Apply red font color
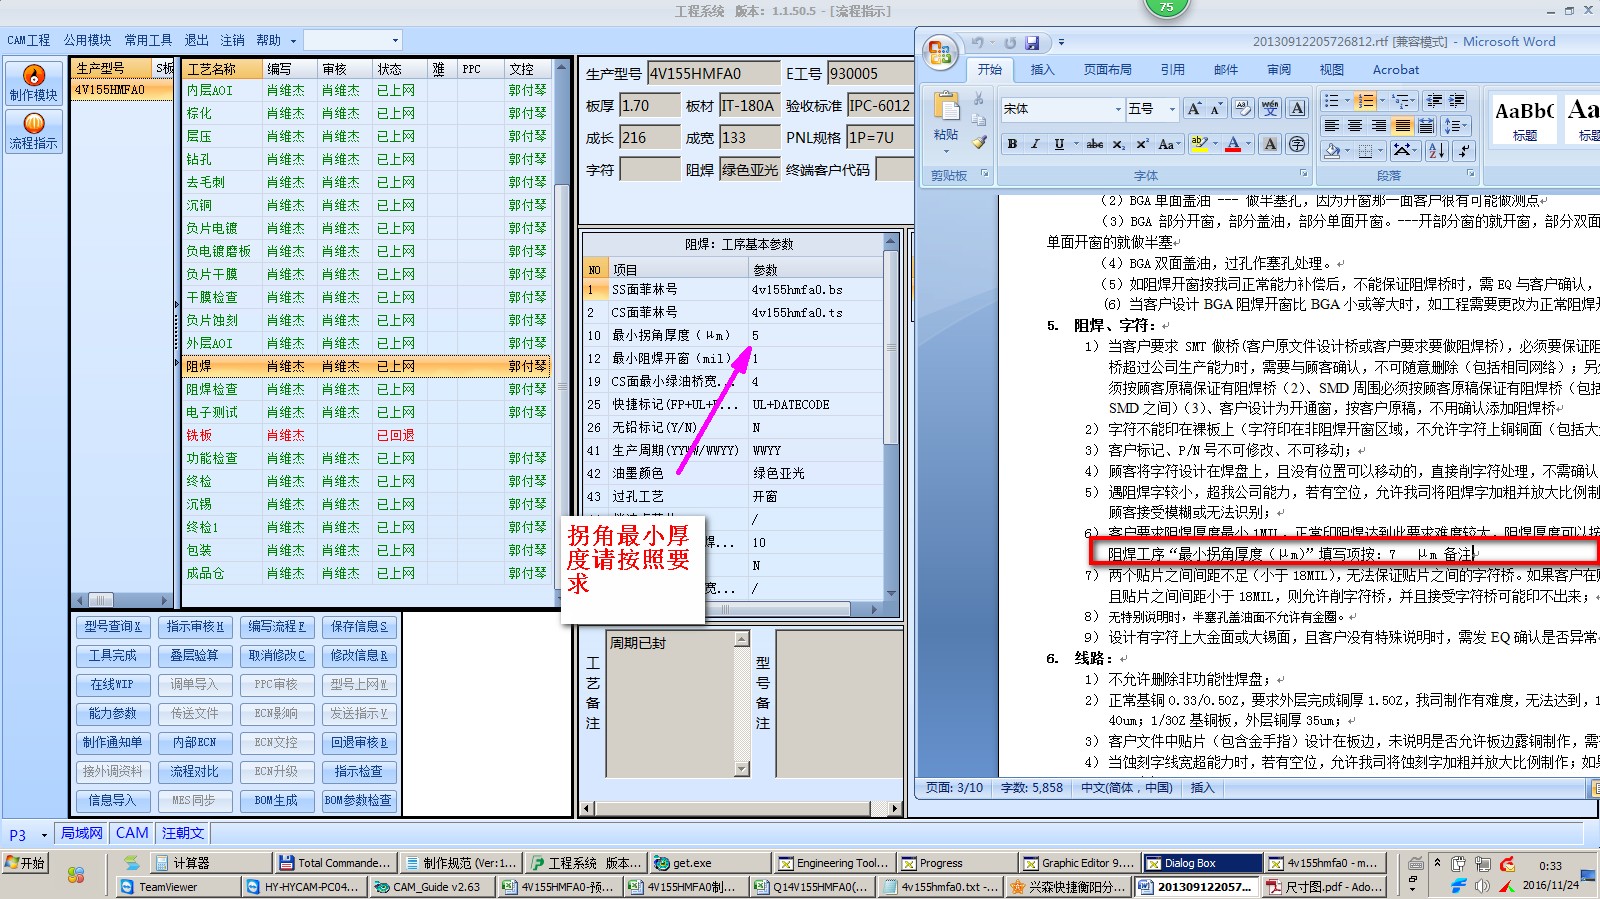The height and width of the screenshot is (899, 1600). tap(1234, 144)
